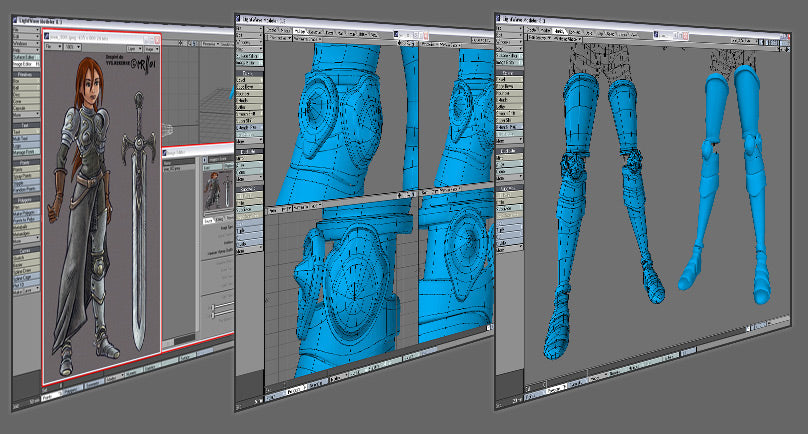Screen dimensions: 808x434
Task: Open the File dropdown in the image viewer
Action: click(x=53, y=47)
